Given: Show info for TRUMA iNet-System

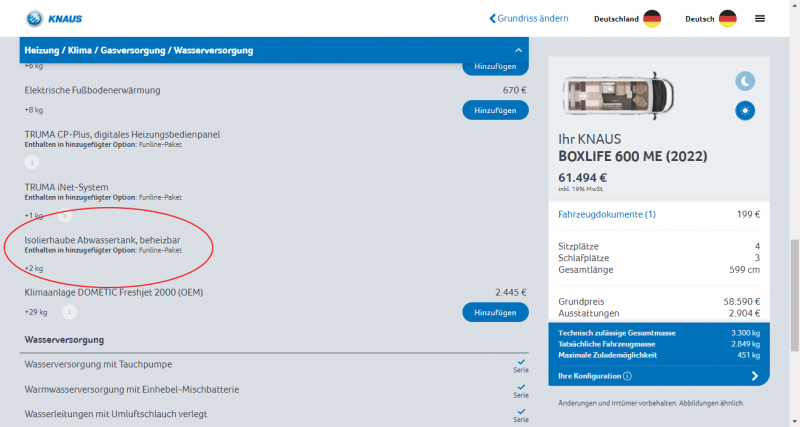Looking at the screenshot, I should pyautogui.click(x=65, y=215).
